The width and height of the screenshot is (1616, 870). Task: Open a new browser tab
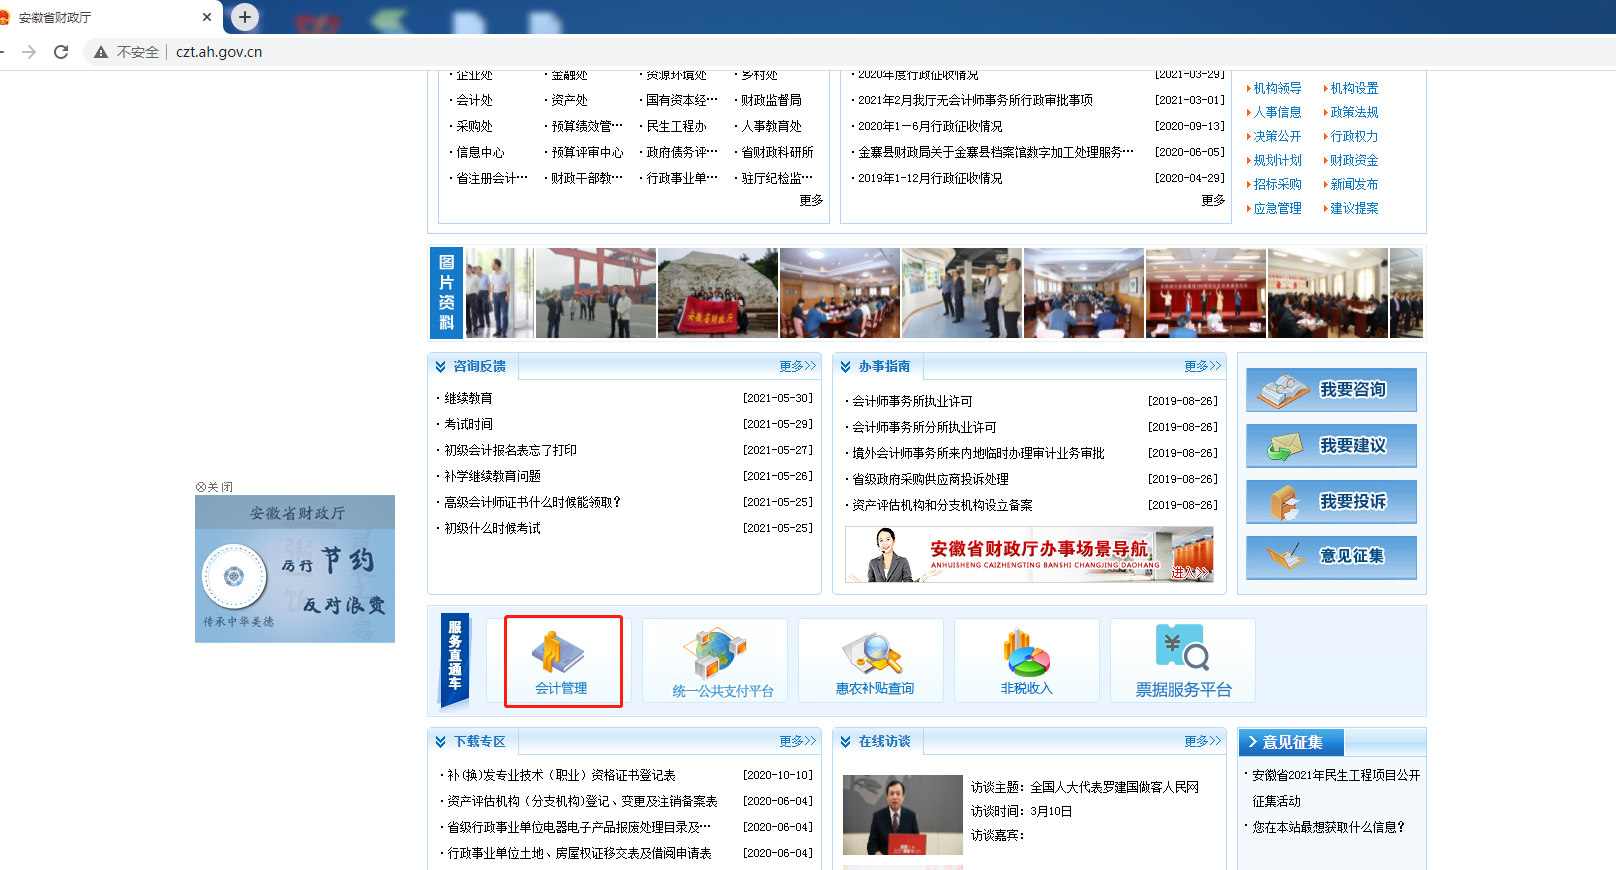(245, 17)
